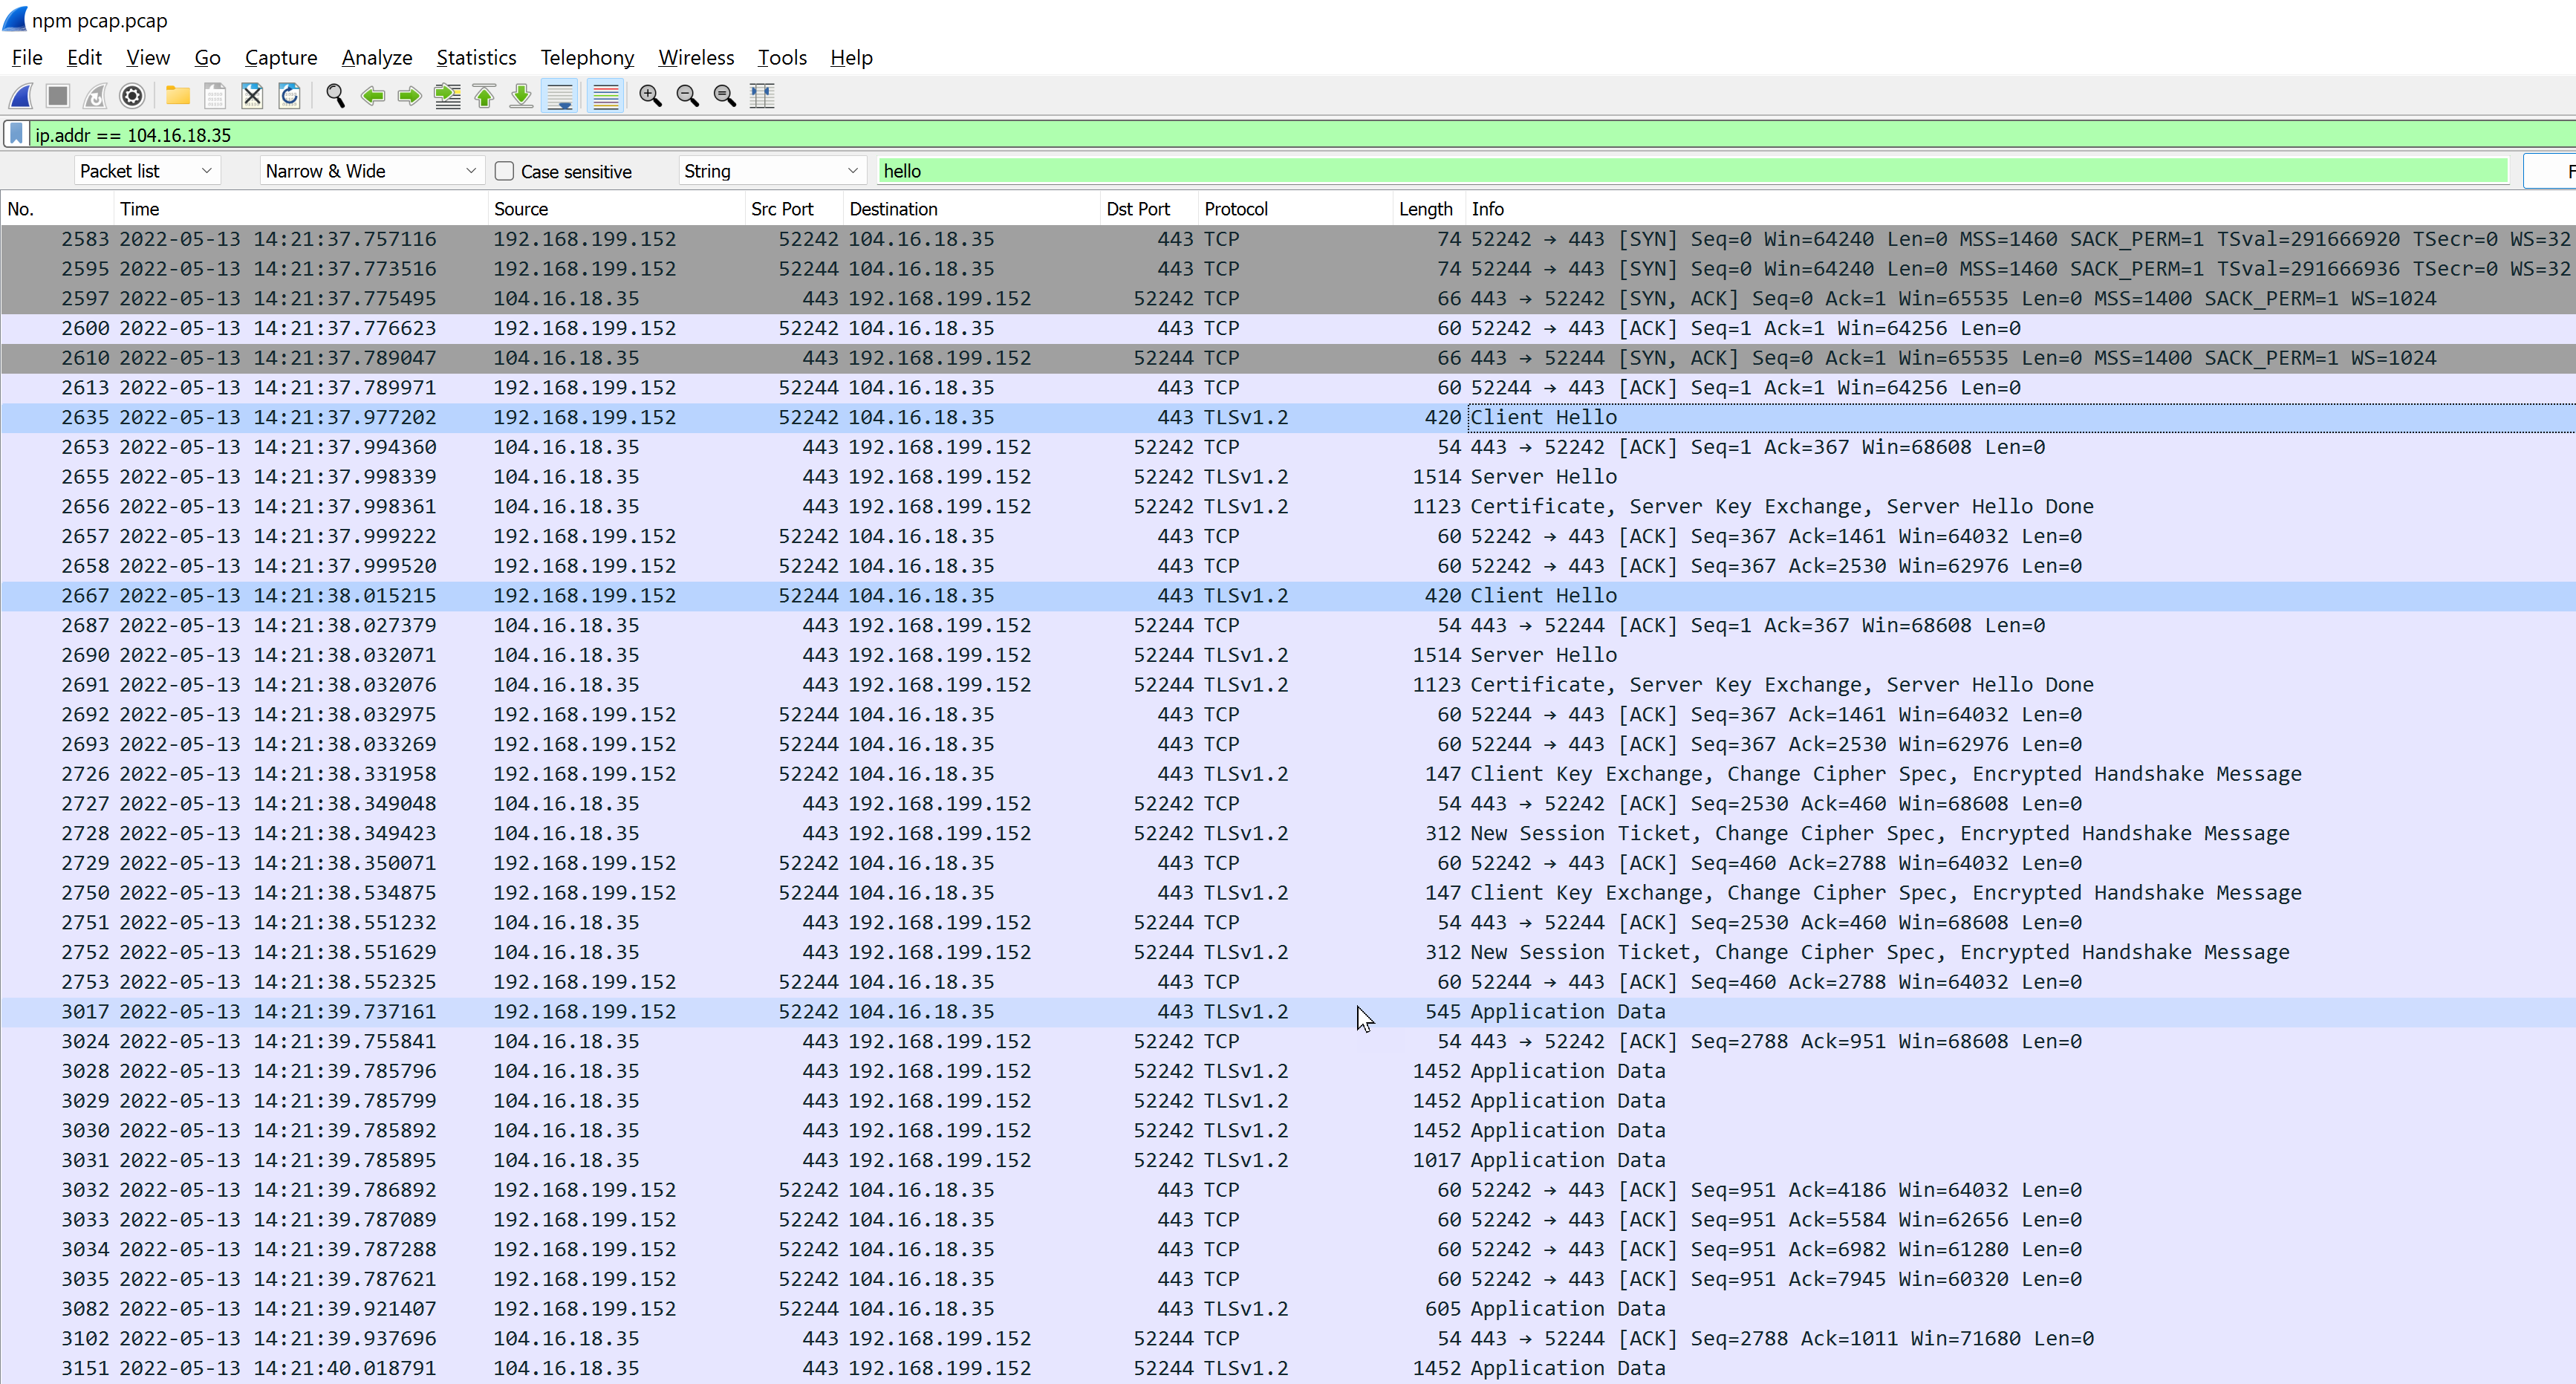Click the search field containing hello
This screenshot has height=1384, width=2576.
coord(1693,171)
